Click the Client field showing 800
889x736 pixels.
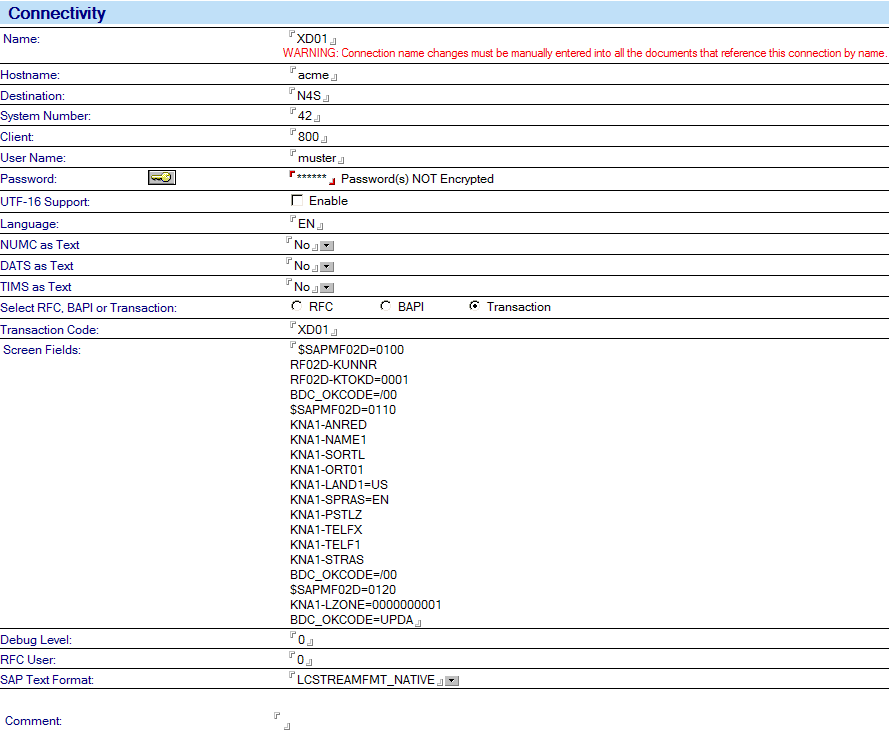308,136
